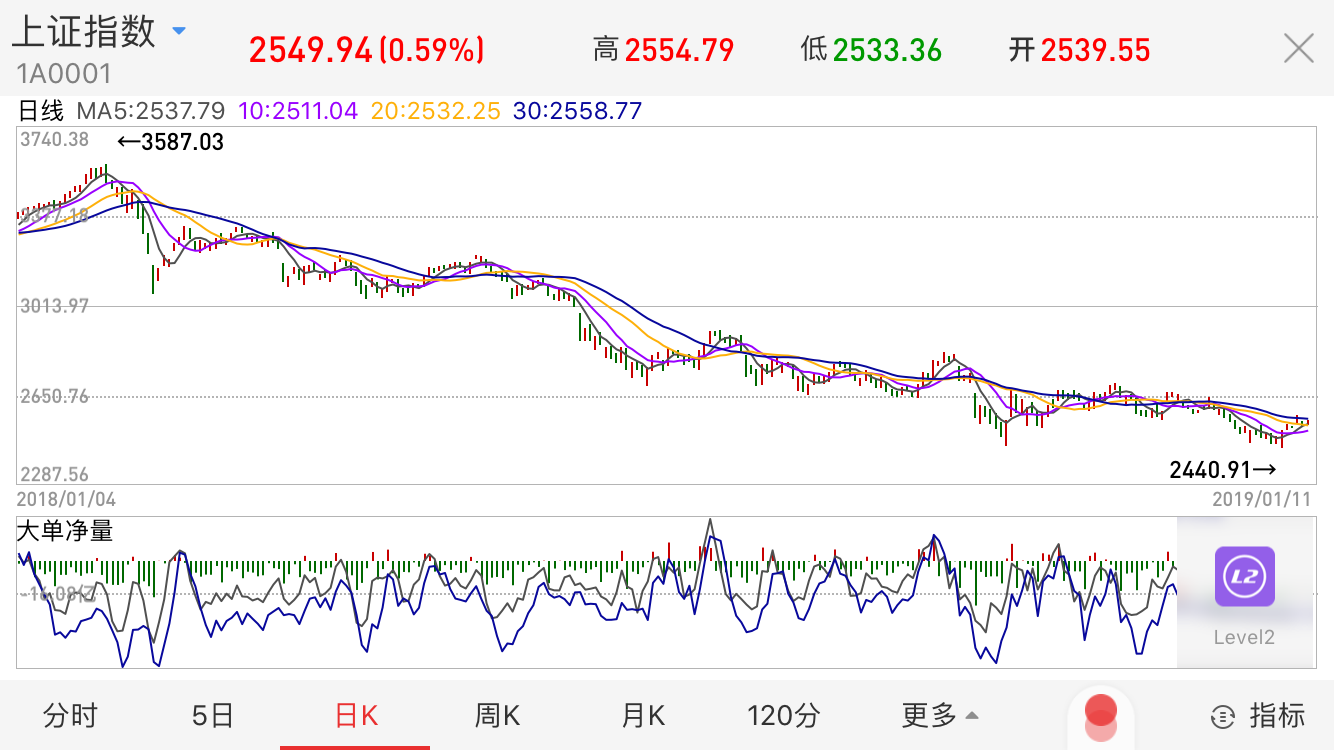Click the MA5:2537.79 label
Image resolution: width=1334 pixels, height=750 pixels.
(151, 111)
